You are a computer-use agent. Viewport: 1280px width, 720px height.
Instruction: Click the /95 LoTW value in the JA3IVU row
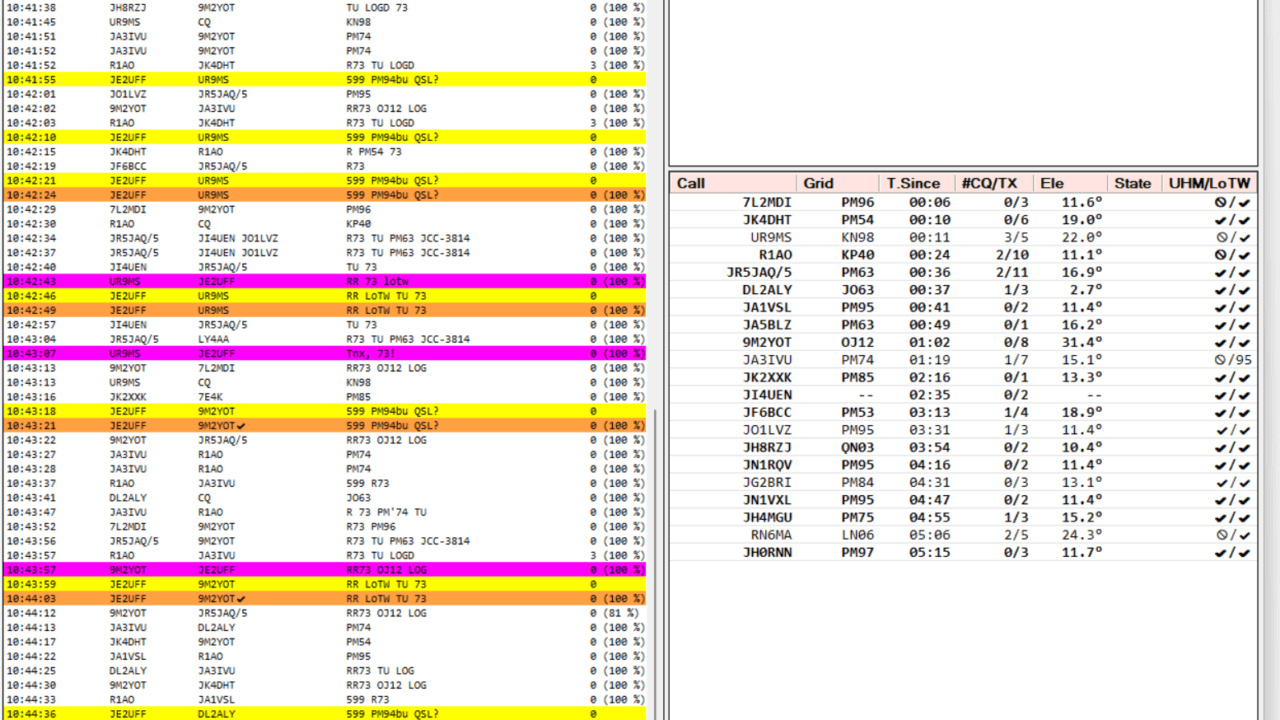[1240, 360]
